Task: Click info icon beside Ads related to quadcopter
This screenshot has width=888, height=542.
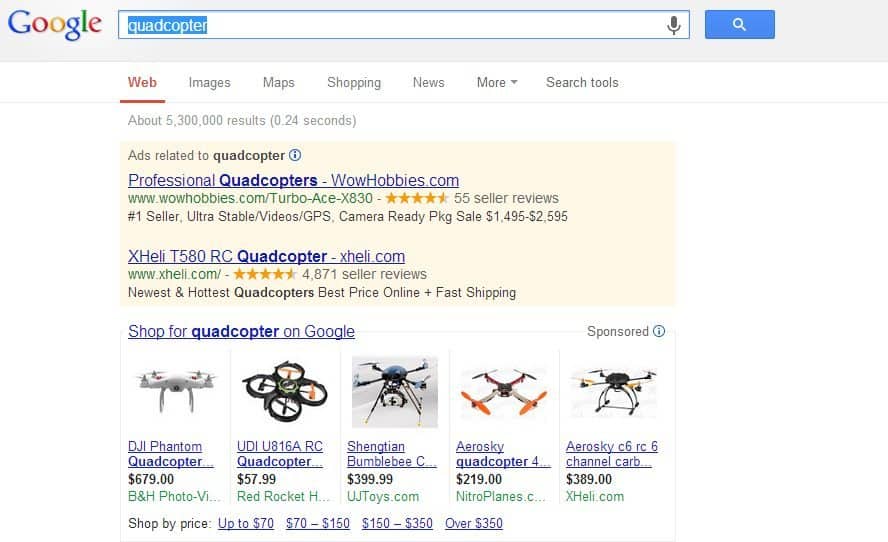Action: point(295,155)
